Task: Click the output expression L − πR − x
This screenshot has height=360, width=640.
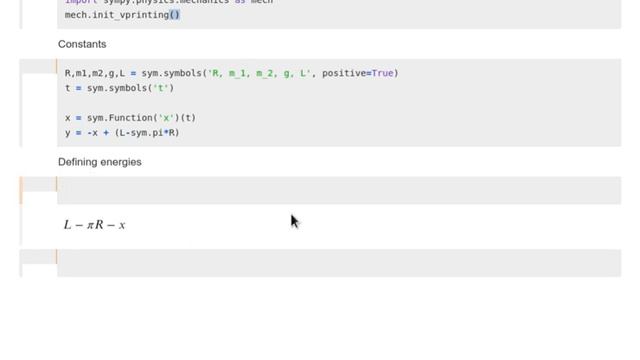Action: point(94,225)
